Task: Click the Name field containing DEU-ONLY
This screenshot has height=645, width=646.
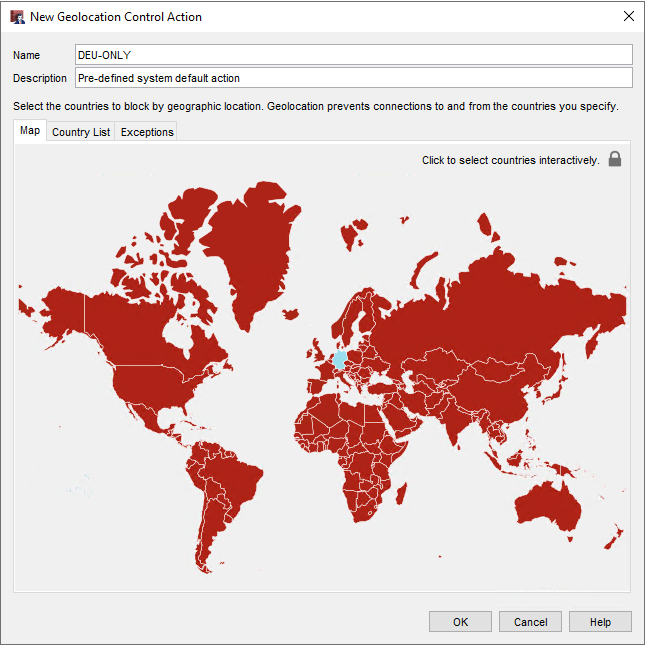Action: pos(354,54)
